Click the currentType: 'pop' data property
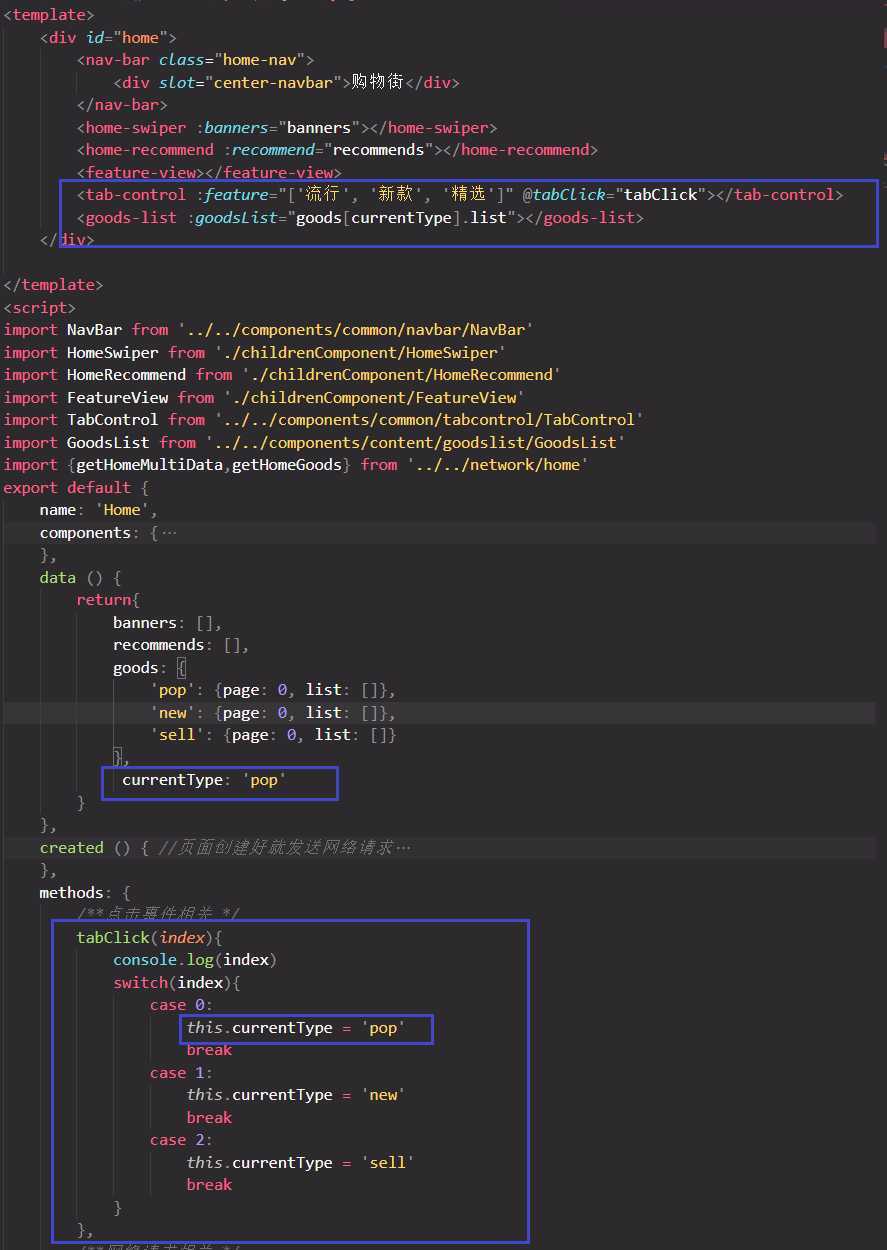The height and width of the screenshot is (1250, 887). pos(205,780)
